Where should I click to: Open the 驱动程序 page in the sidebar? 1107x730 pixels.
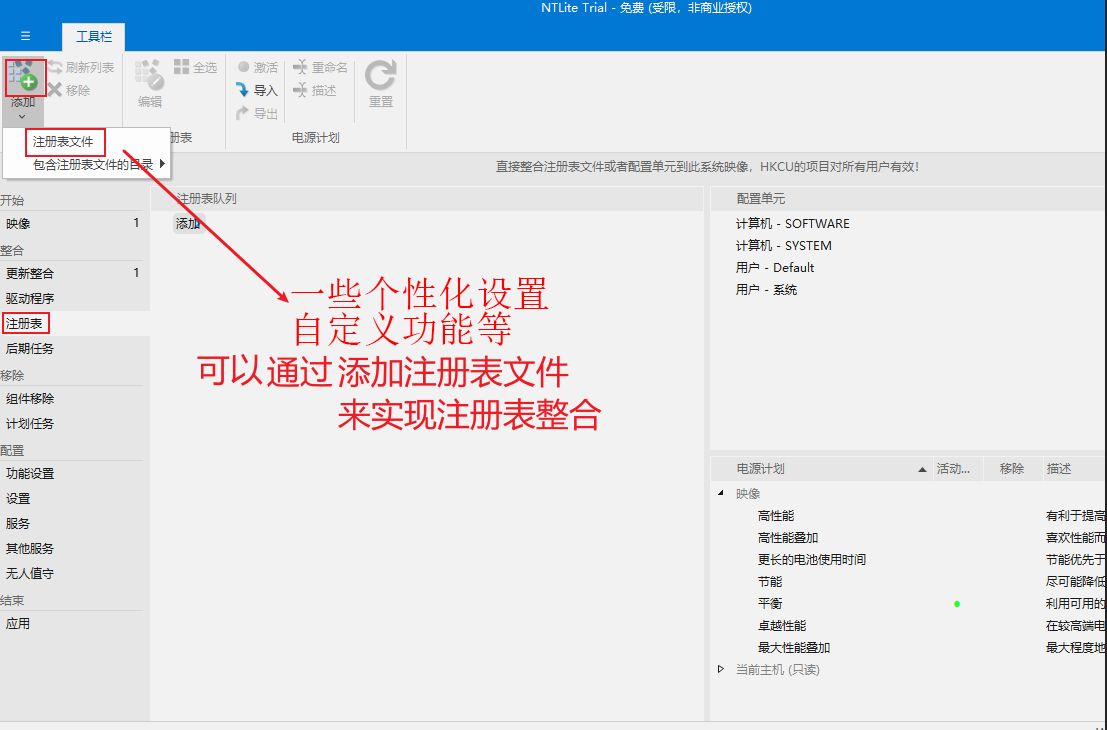(x=30, y=298)
